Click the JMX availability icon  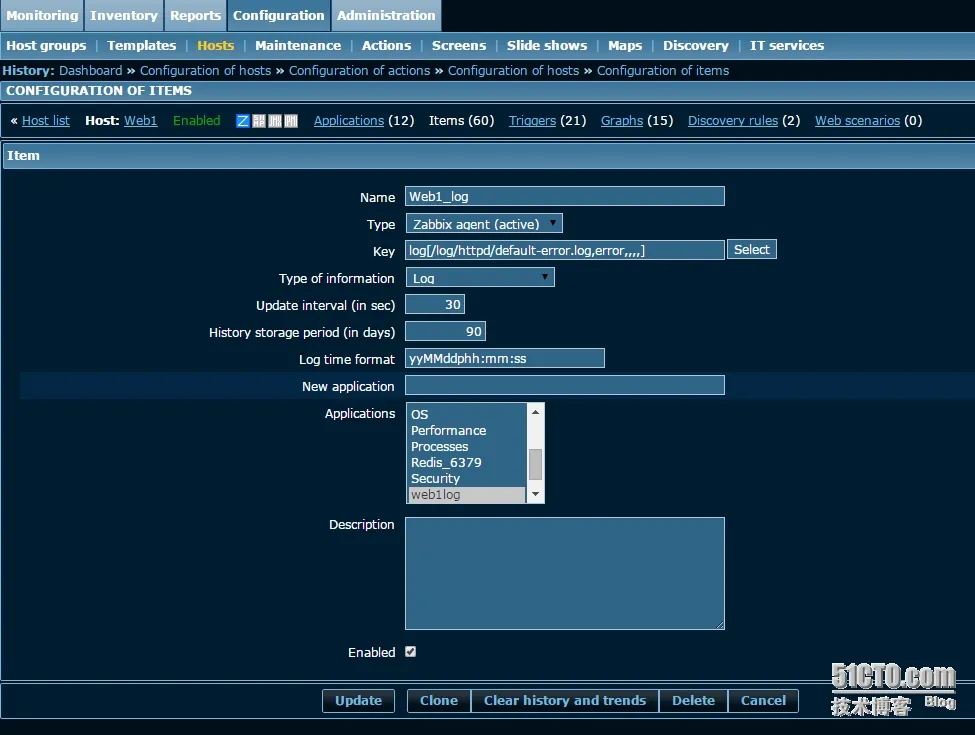[275, 121]
